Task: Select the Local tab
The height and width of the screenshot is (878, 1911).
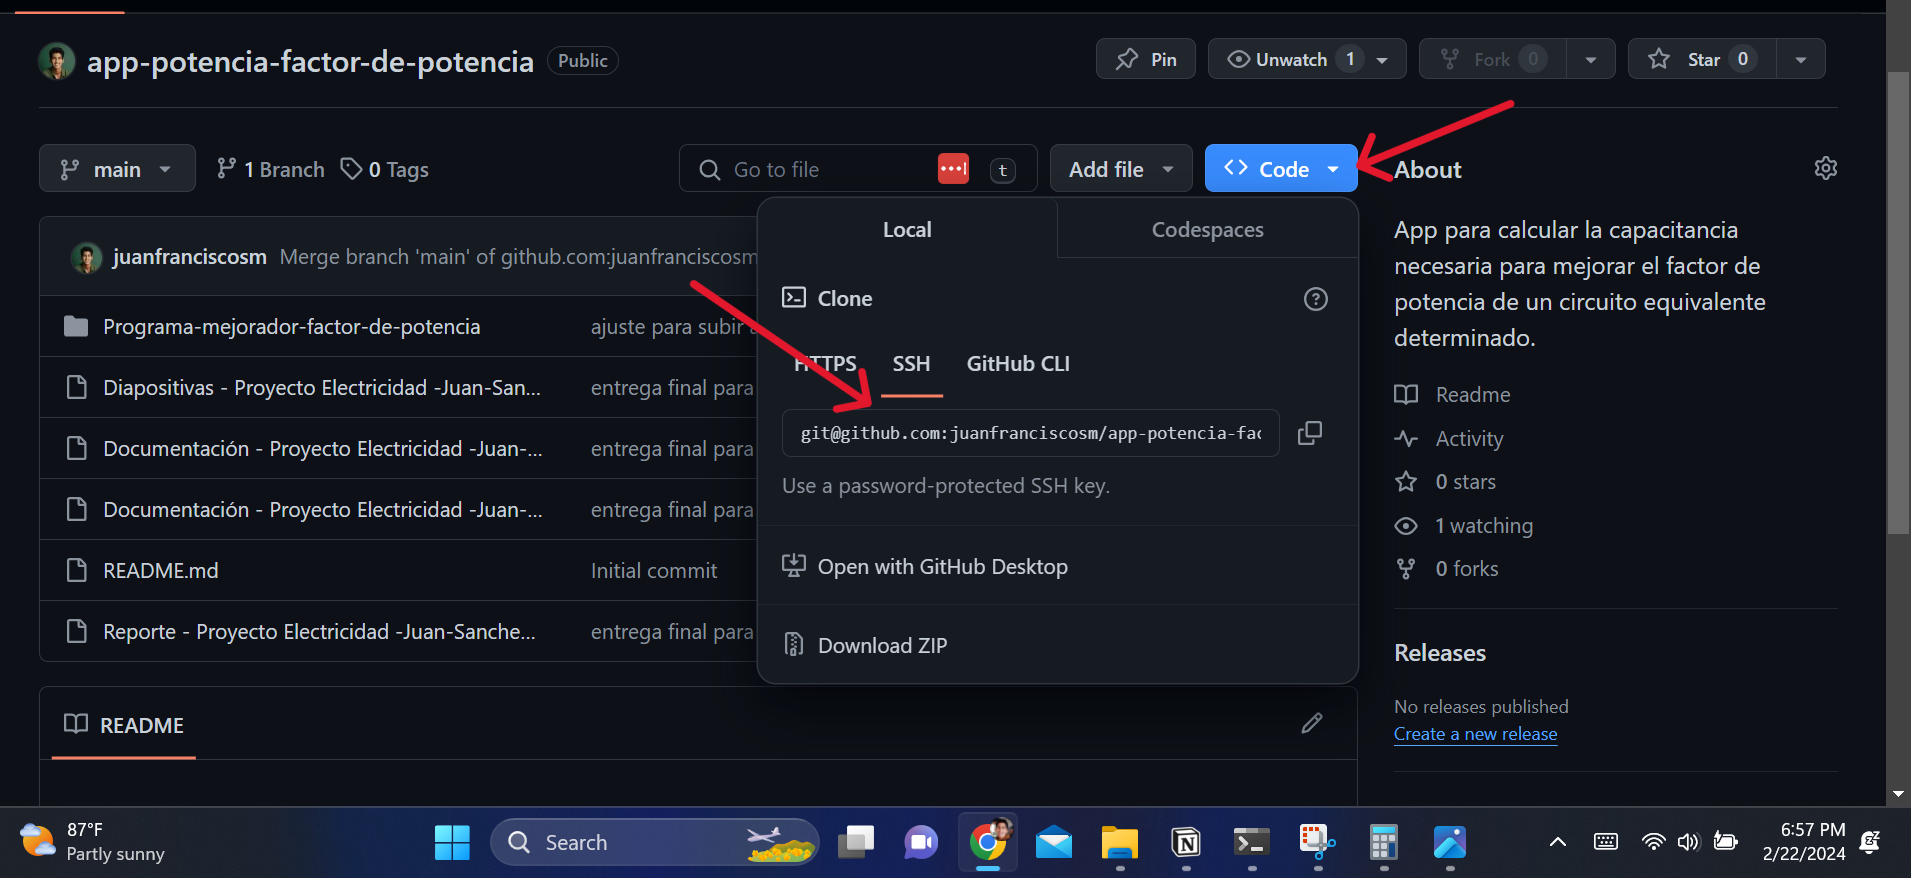Action: click(907, 230)
